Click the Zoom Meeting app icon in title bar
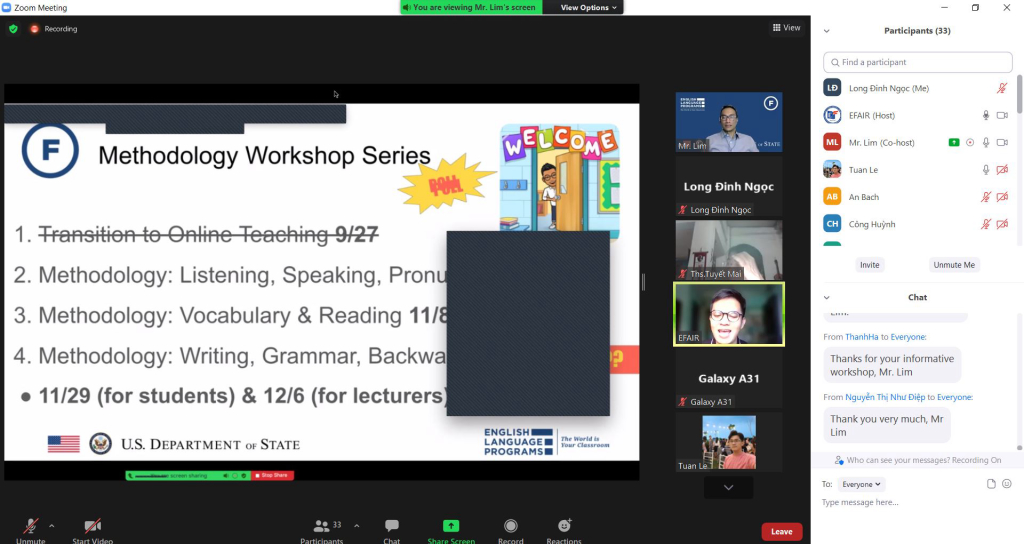The image size is (1024, 544). point(7,8)
